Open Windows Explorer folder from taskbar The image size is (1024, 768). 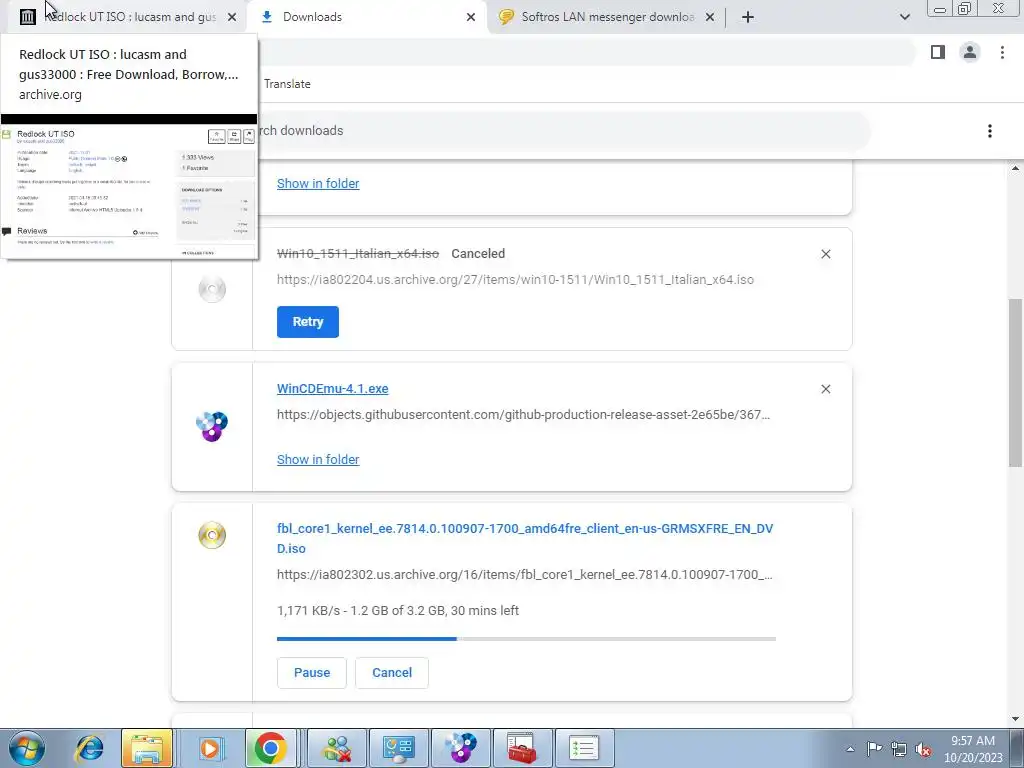(x=147, y=748)
